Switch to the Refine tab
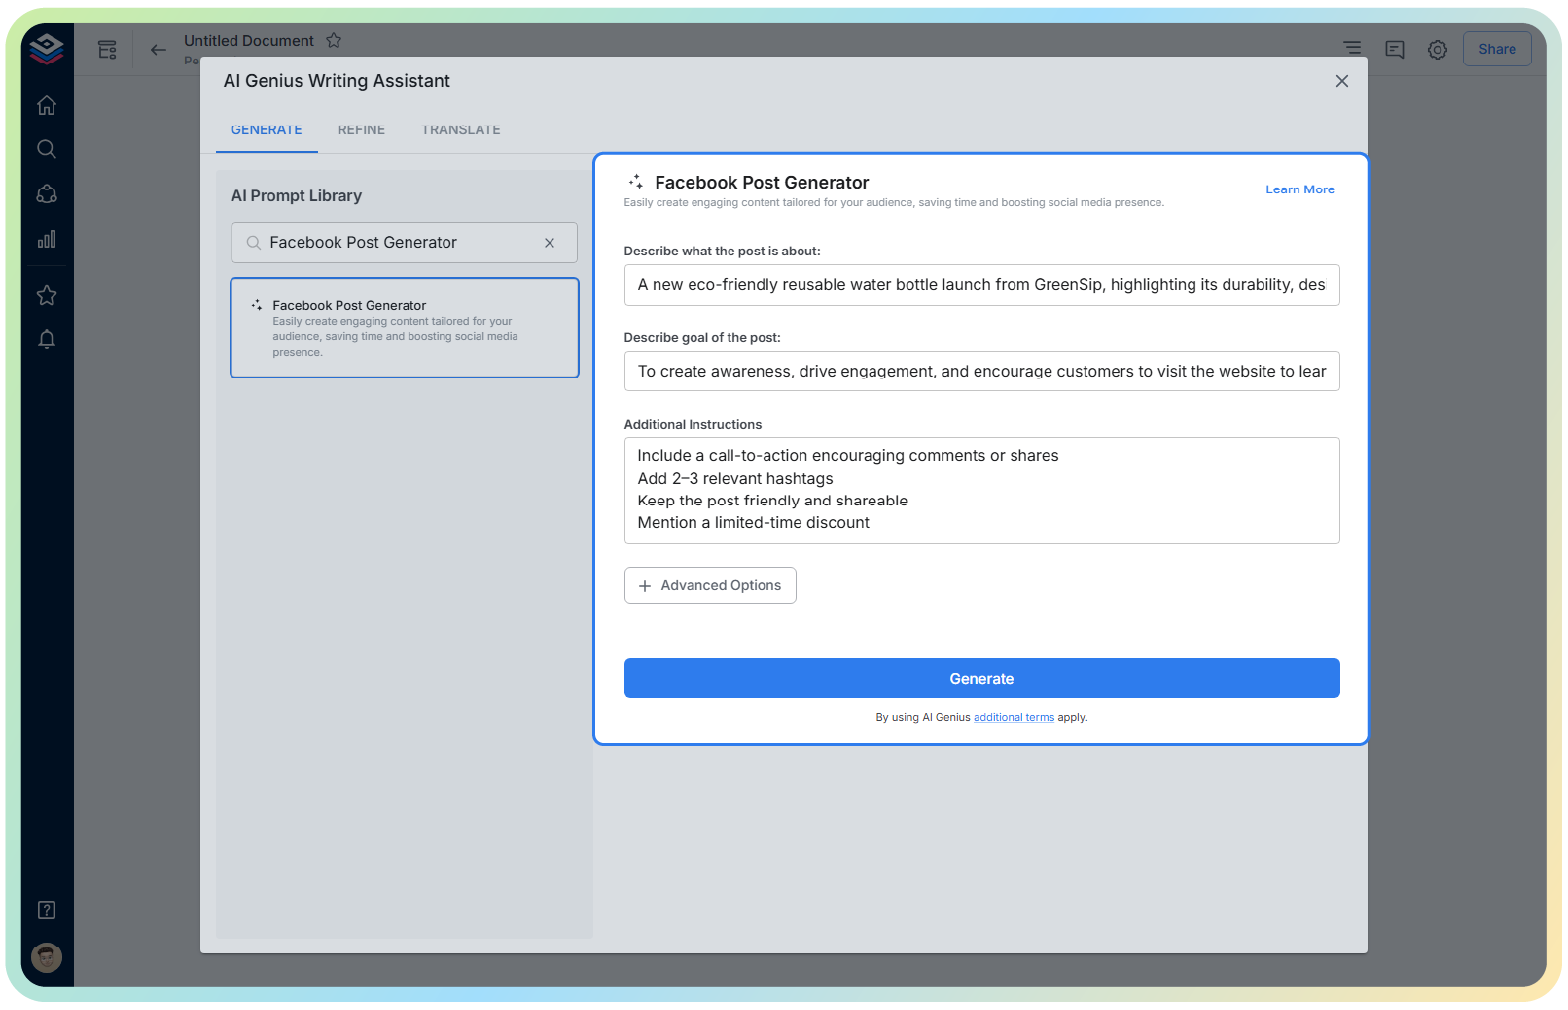Viewport: 1568px width, 1010px height. click(x=361, y=130)
